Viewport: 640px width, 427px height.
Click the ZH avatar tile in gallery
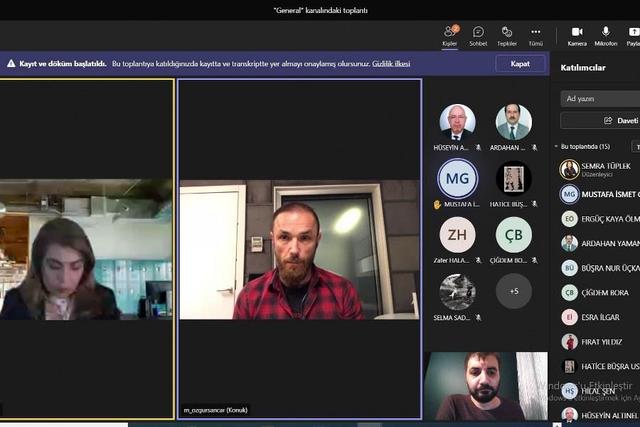click(457, 235)
